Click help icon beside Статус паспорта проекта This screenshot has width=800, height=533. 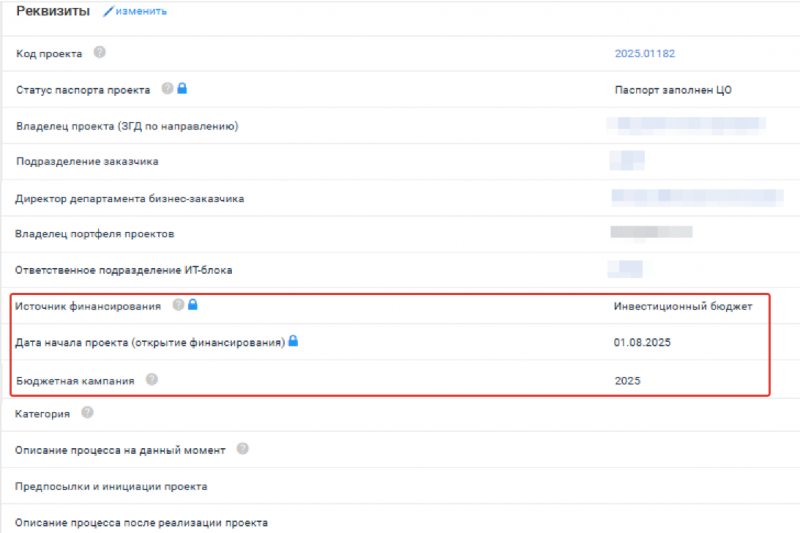pos(167,89)
